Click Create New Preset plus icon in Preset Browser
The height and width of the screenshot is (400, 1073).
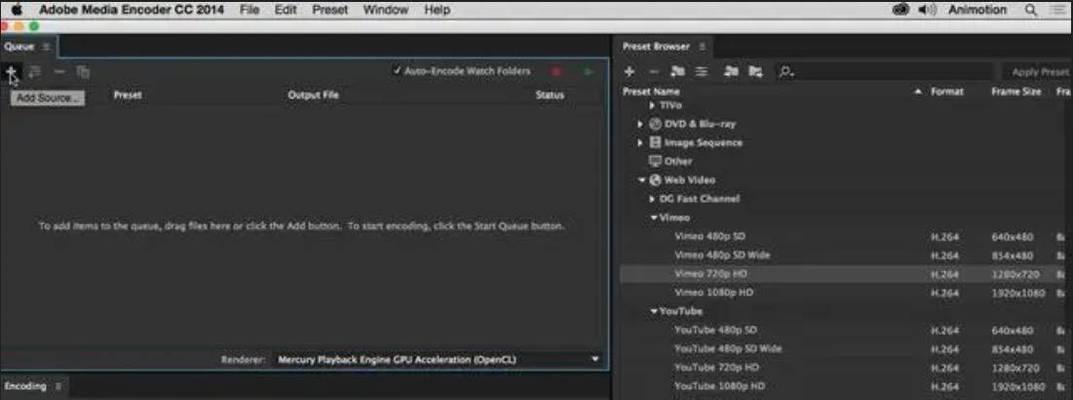click(x=630, y=72)
